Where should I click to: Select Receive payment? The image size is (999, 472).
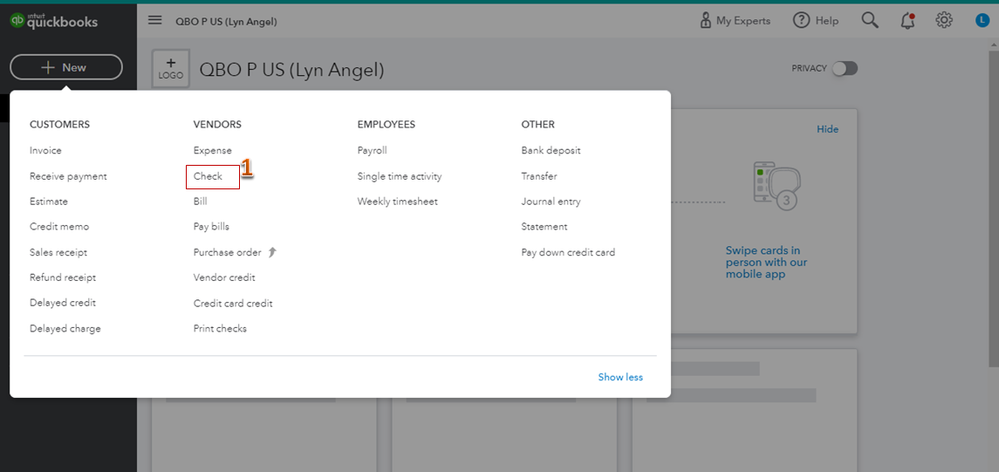pyautogui.click(x=68, y=176)
